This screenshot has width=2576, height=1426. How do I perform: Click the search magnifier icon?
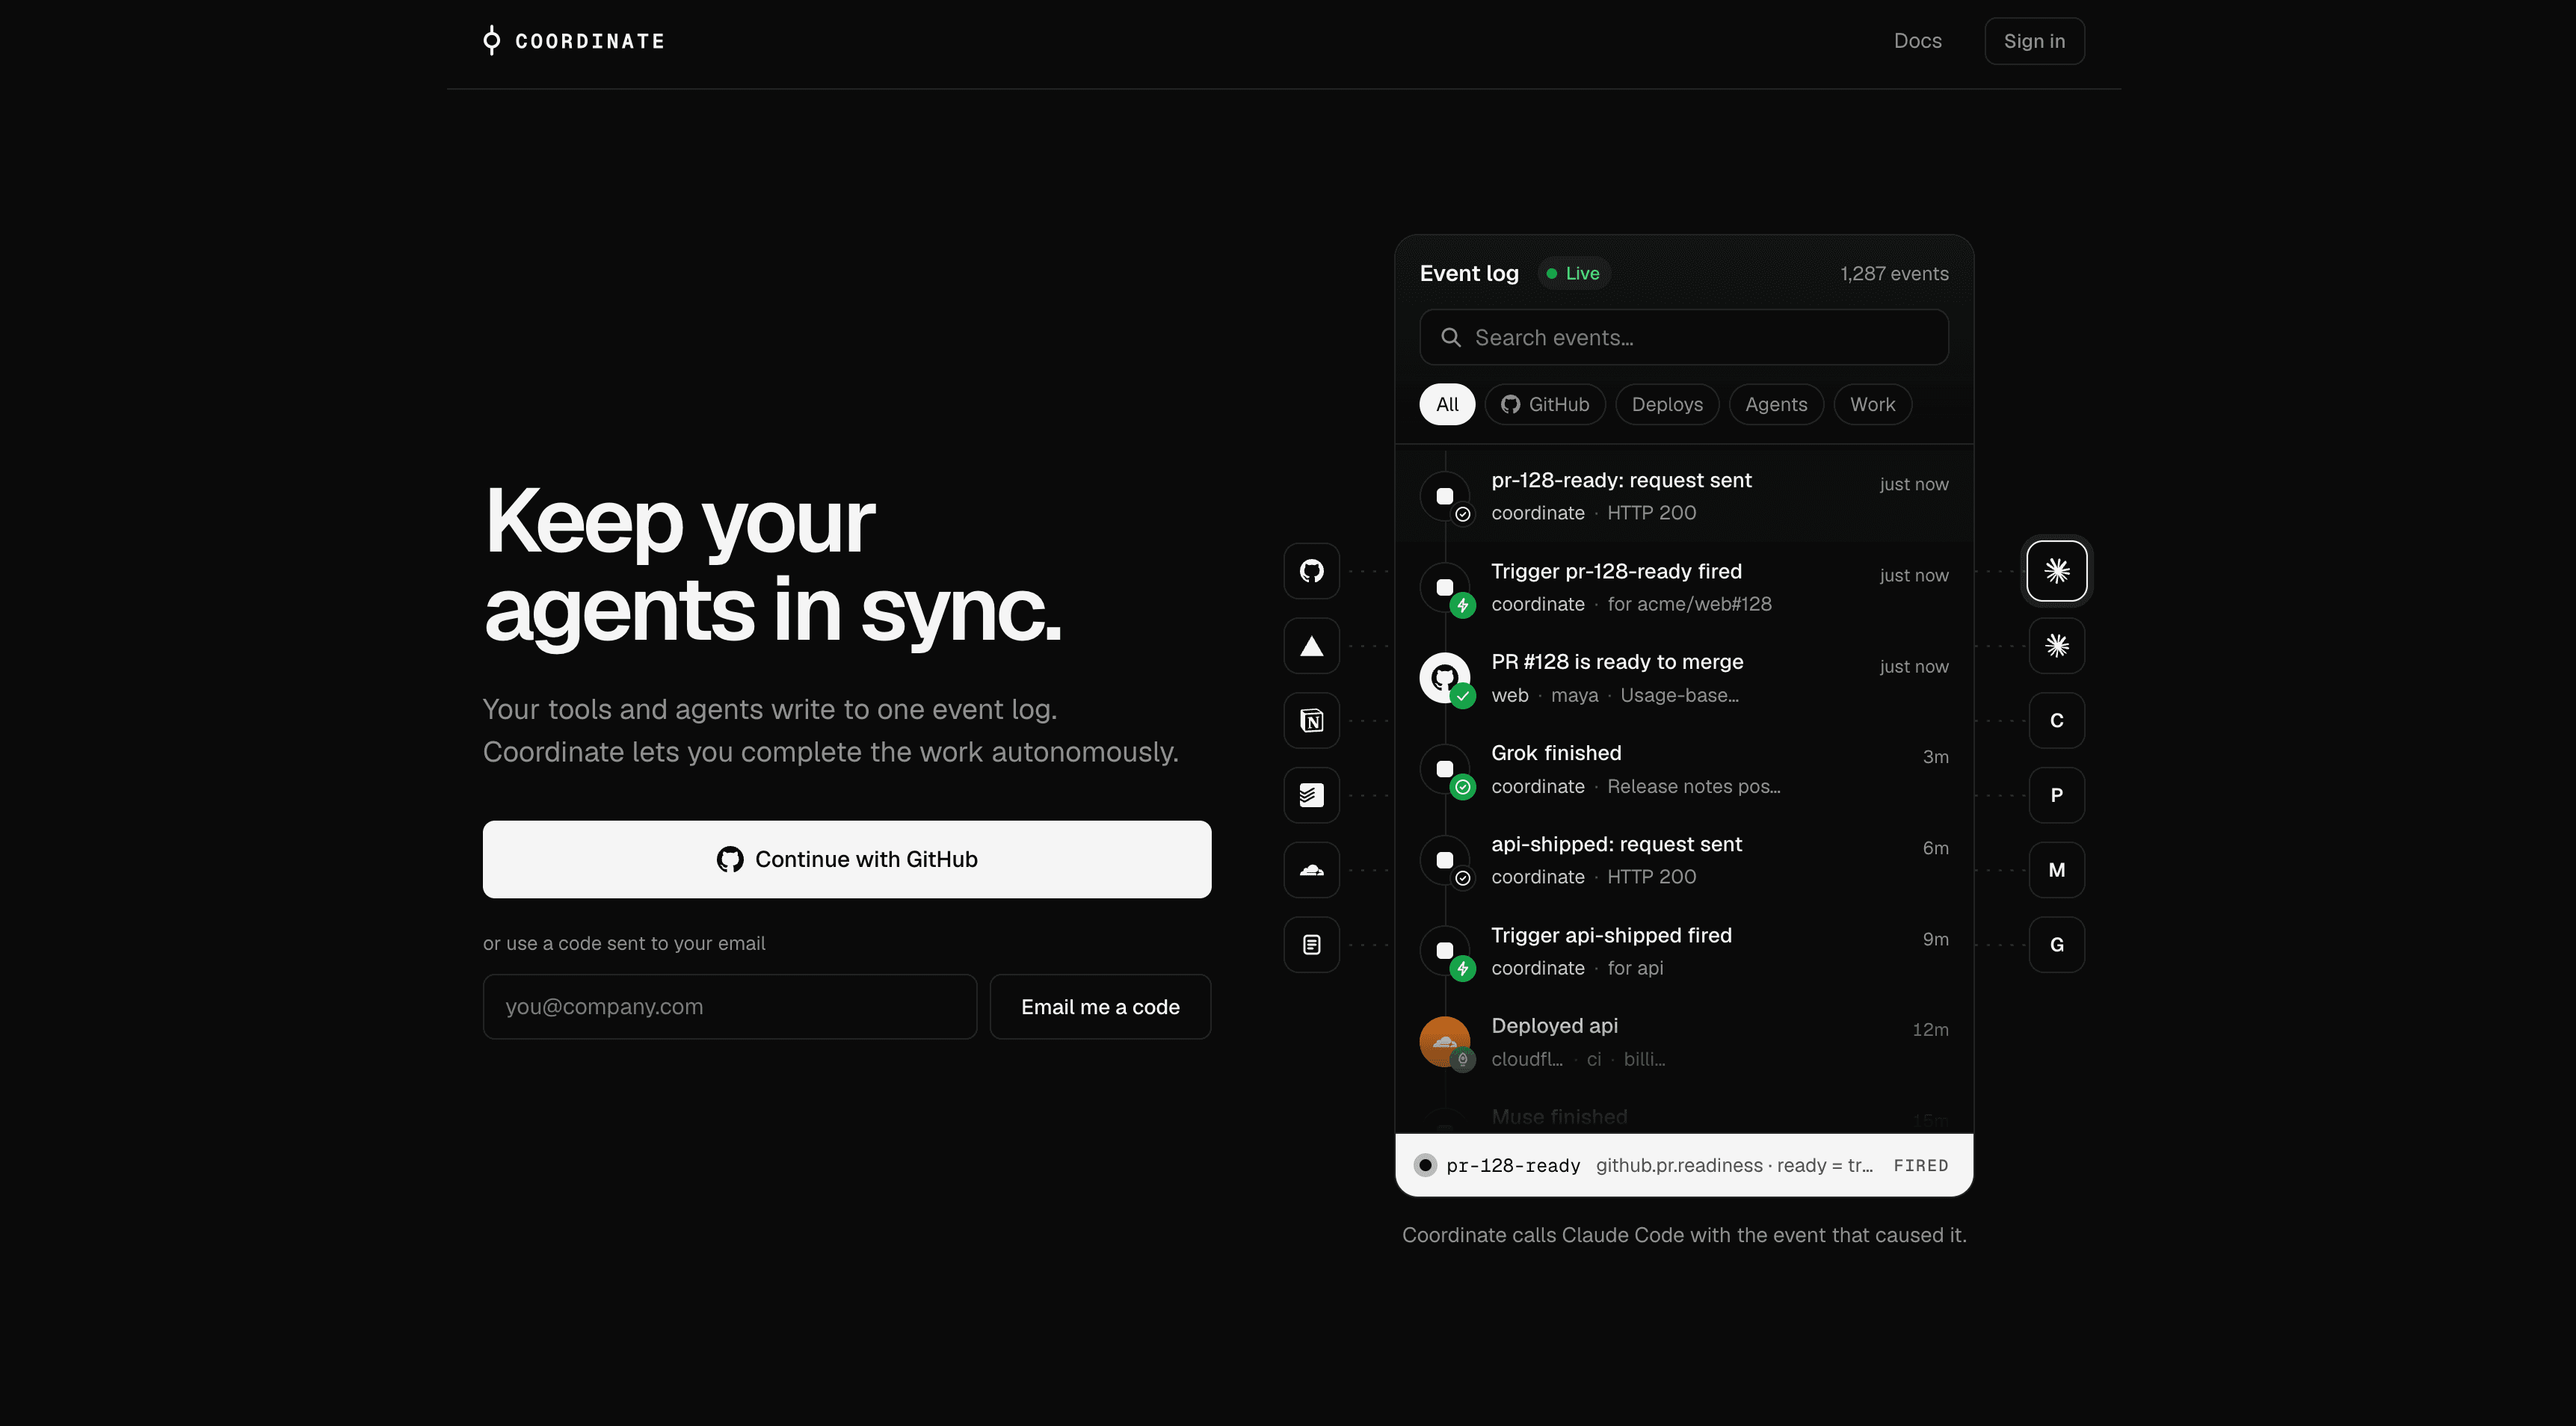click(1451, 338)
